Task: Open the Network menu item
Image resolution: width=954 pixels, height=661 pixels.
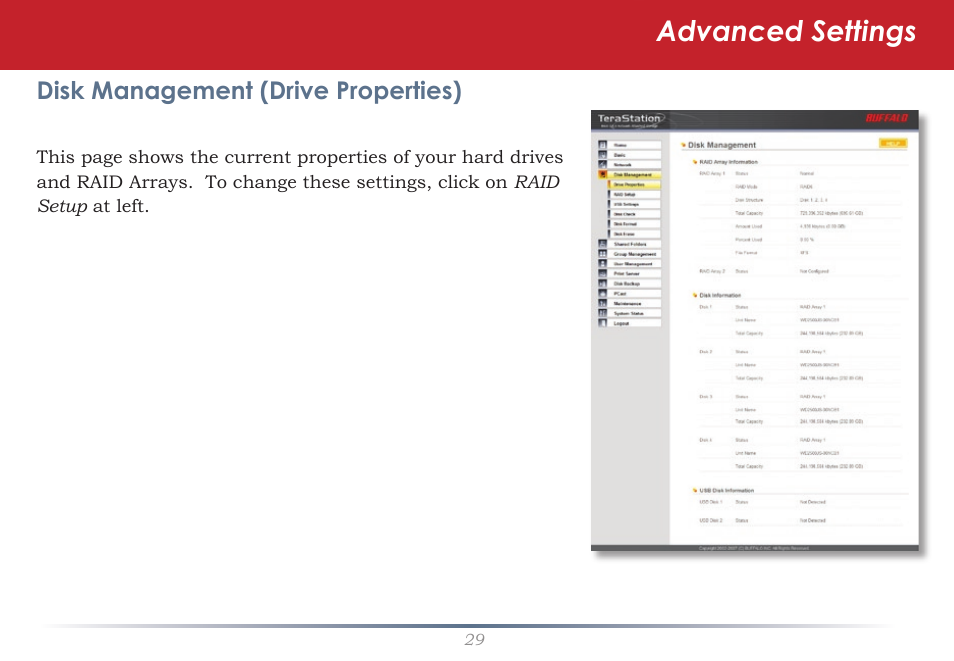Action: coord(635,164)
